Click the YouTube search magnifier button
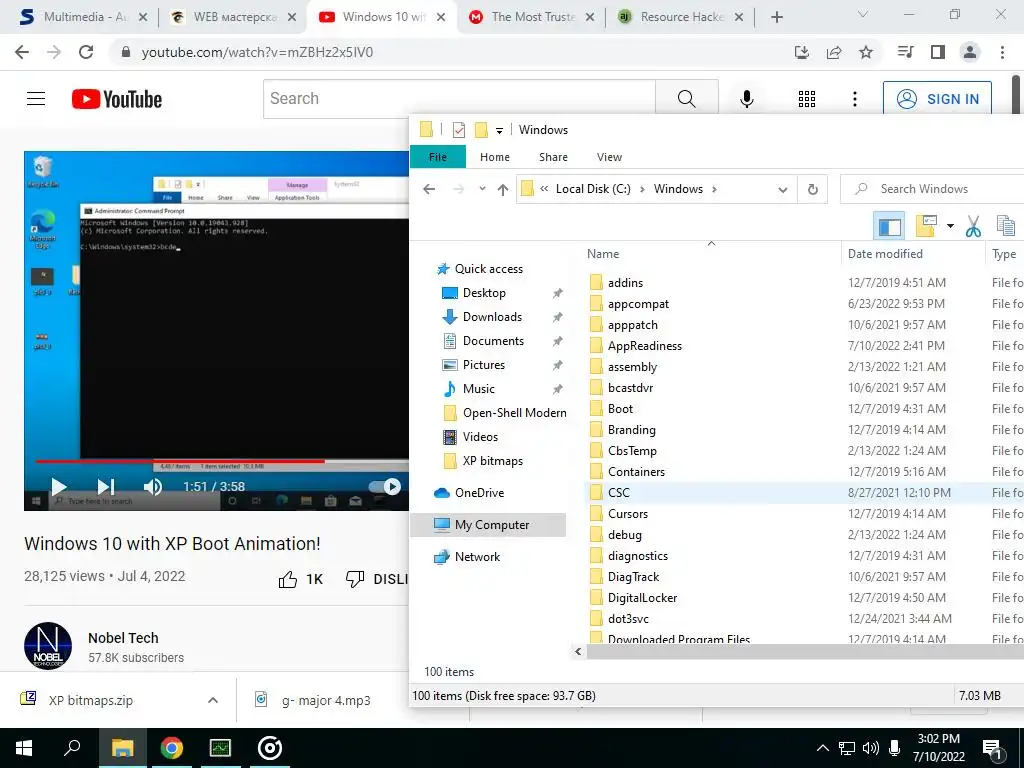This screenshot has width=1024, height=768. [x=686, y=99]
